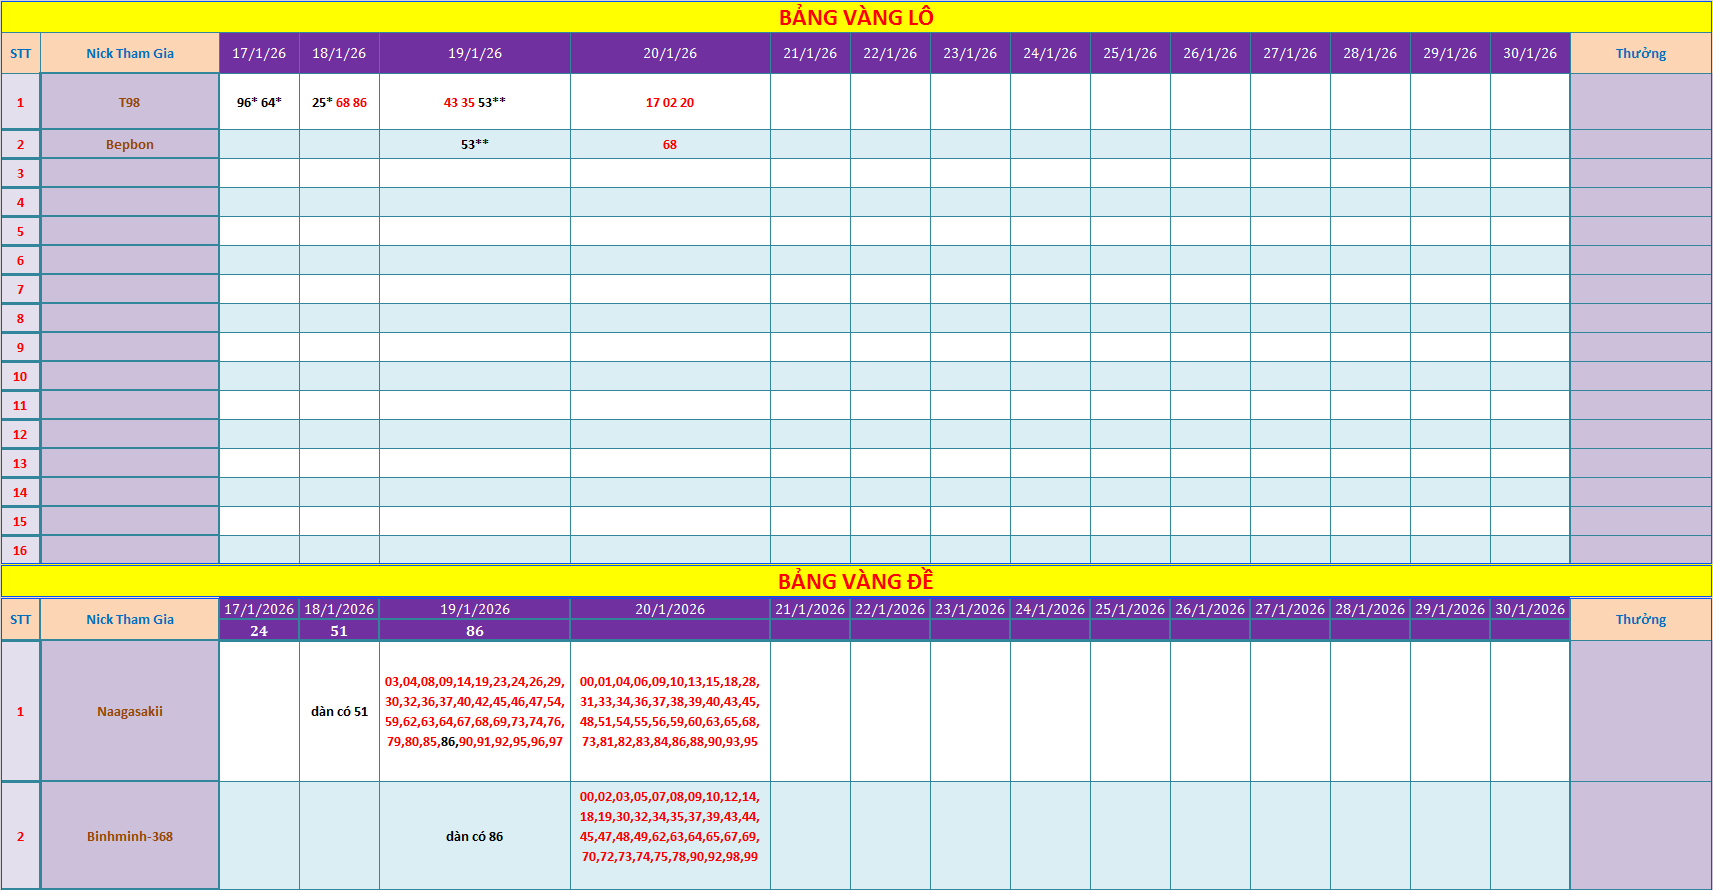Image resolution: width=1713 pixels, height=890 pixels.
Task: Click the BẢNG VÀNG ĐỀ title banner
Action: coord(856,581)
